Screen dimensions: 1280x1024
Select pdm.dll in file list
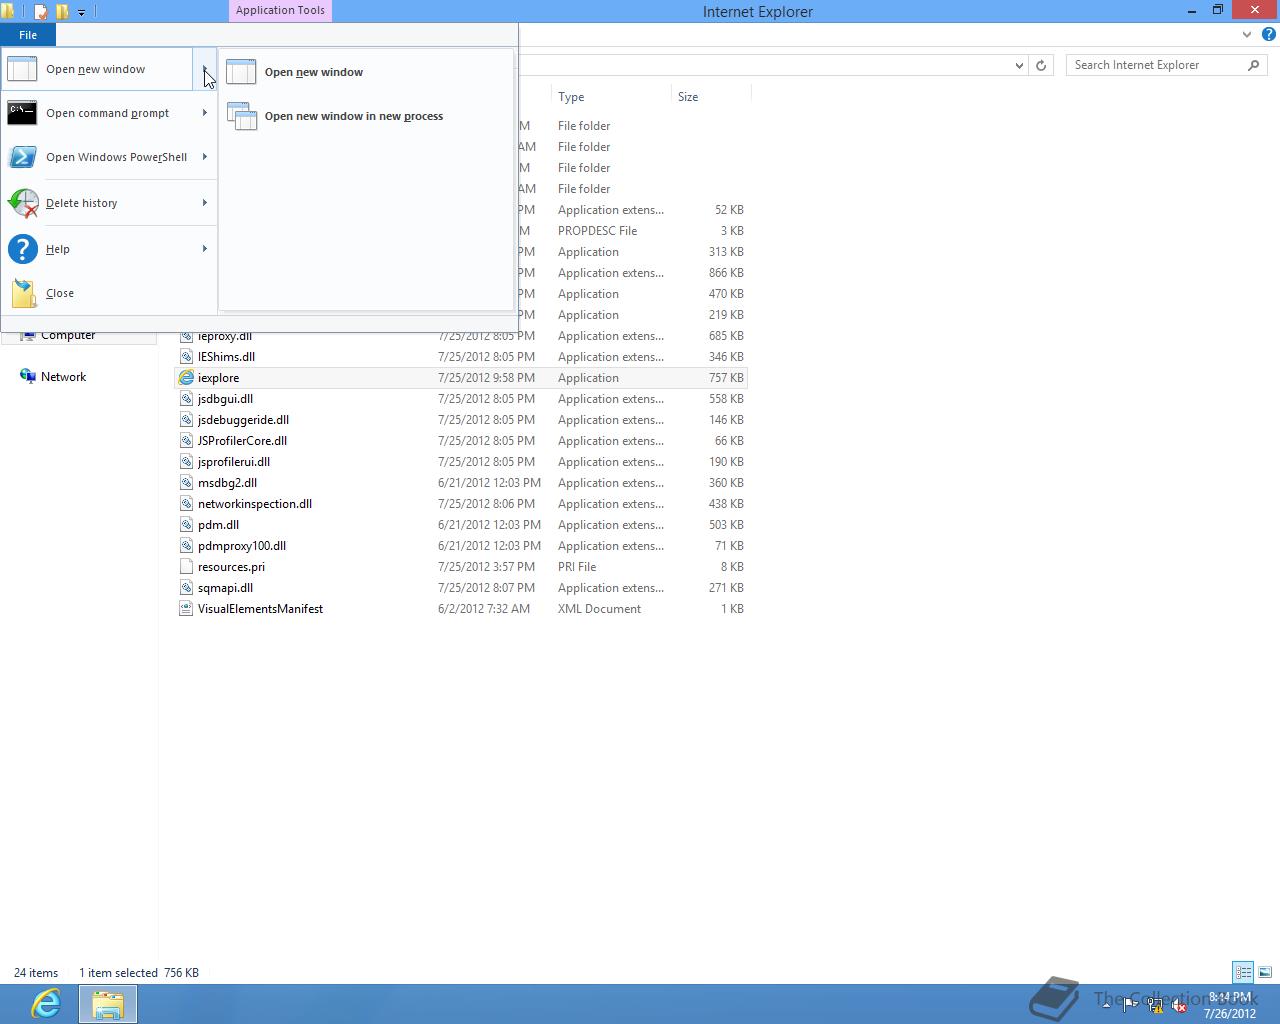pyautogui.click(x=218, y=525)
